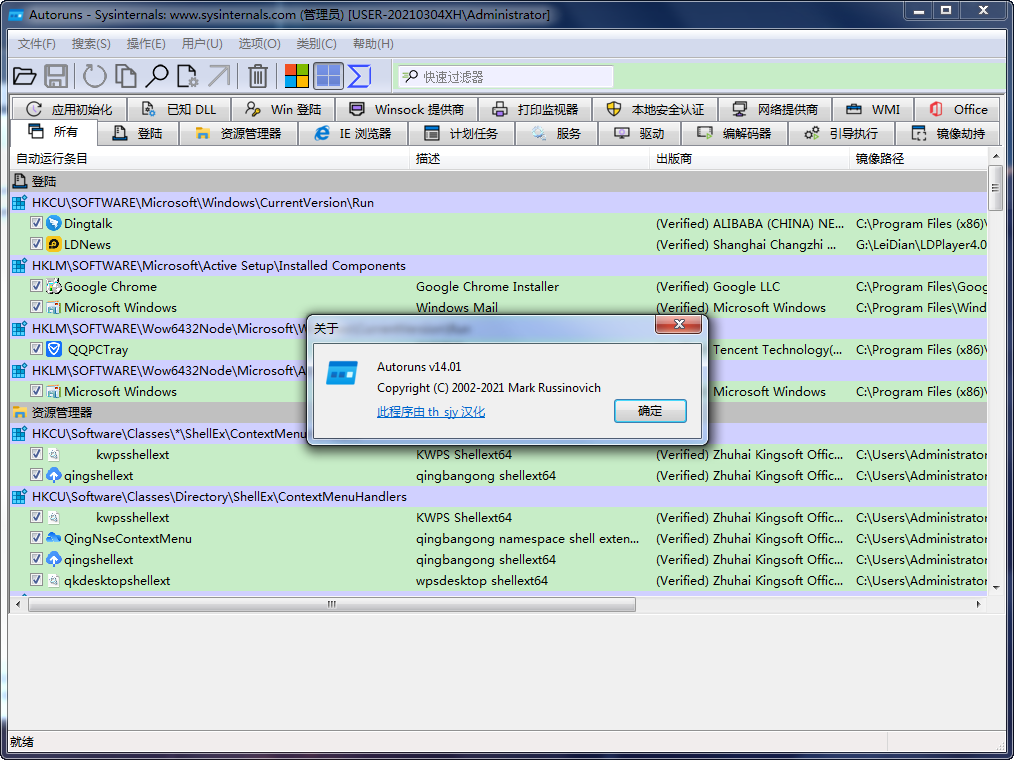Image resolution: width=1014 pixels, height=760 pixels.
Task: Uncheck the QQPCTray checkbox
Action: click(36, 349)
